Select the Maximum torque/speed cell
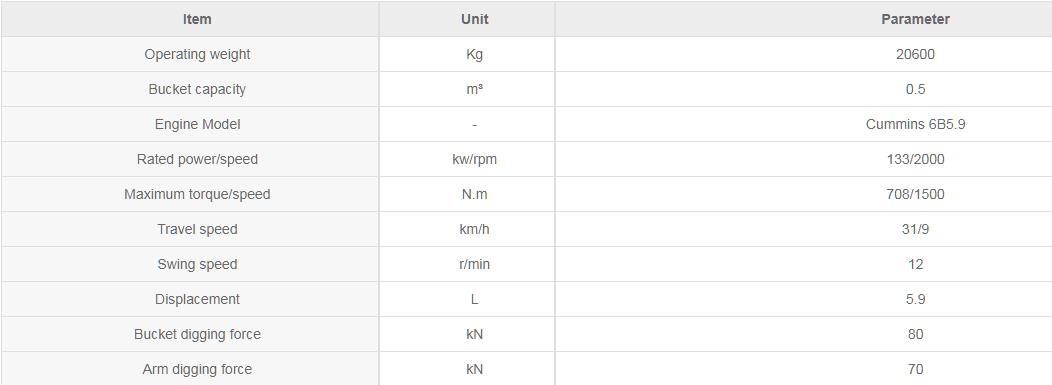Image resolution: width=1052 pixels, height=385 pixels. (x=197, y=194)
